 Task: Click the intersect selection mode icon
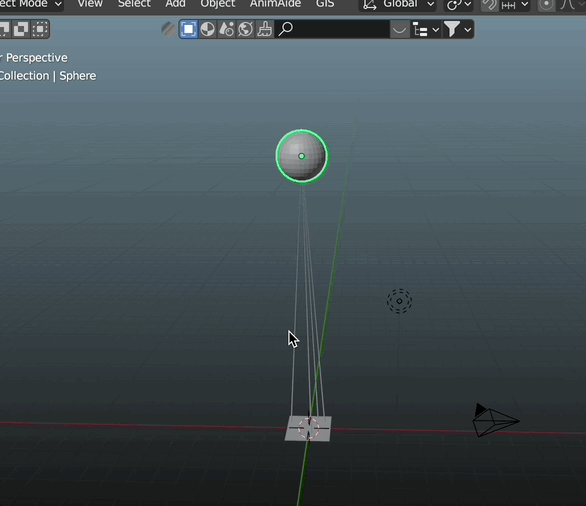[40, 29]
